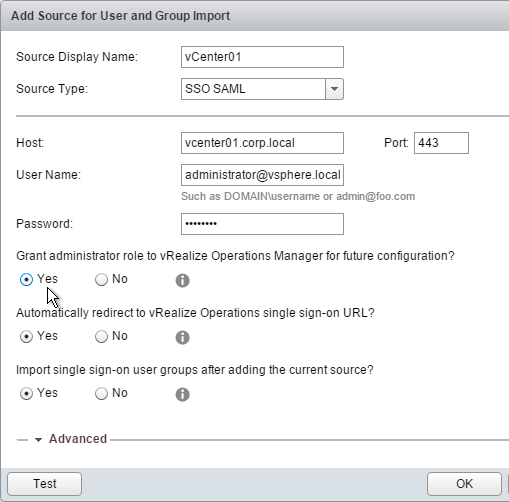Image resolution: width=509 pixels, height=502 pixels.
Task: Click the Advanced section label
Action: point(78,439)
